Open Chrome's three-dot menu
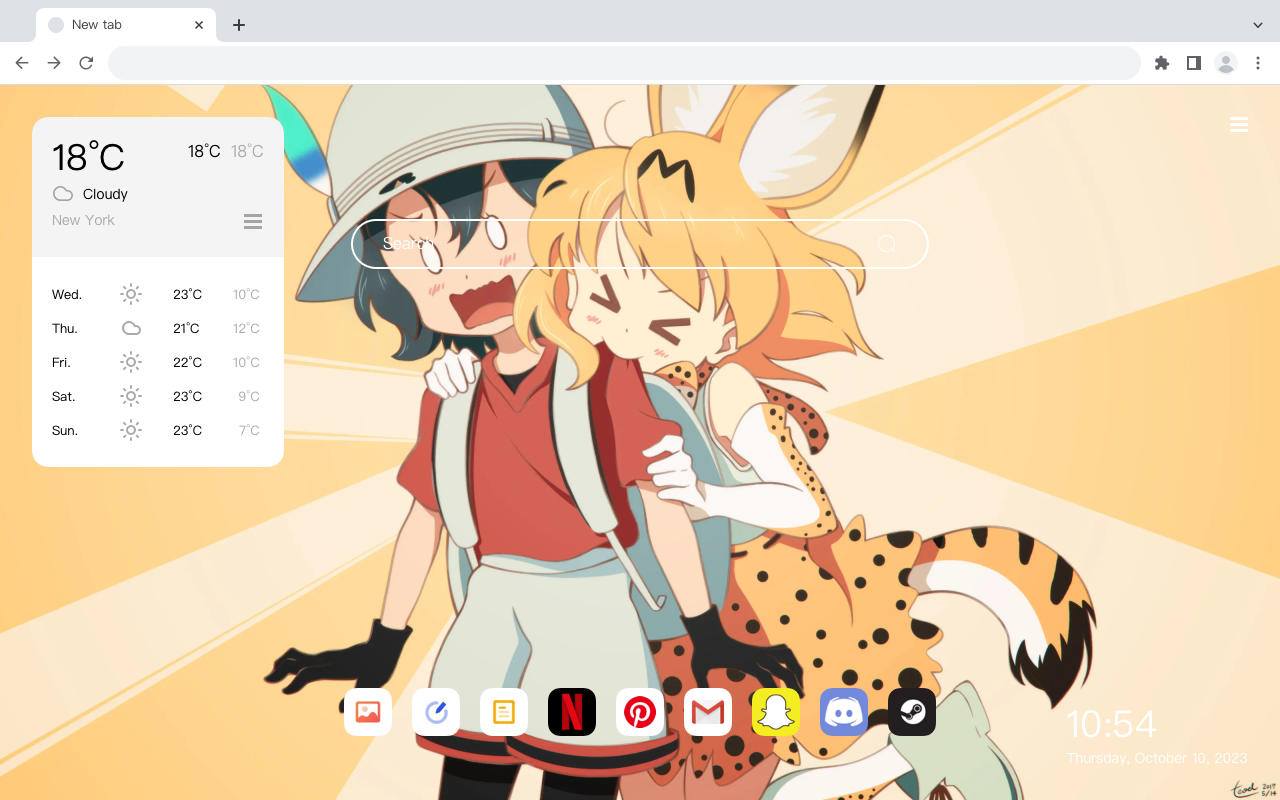Screen dimensions: 1280x800 (1258, 63)
